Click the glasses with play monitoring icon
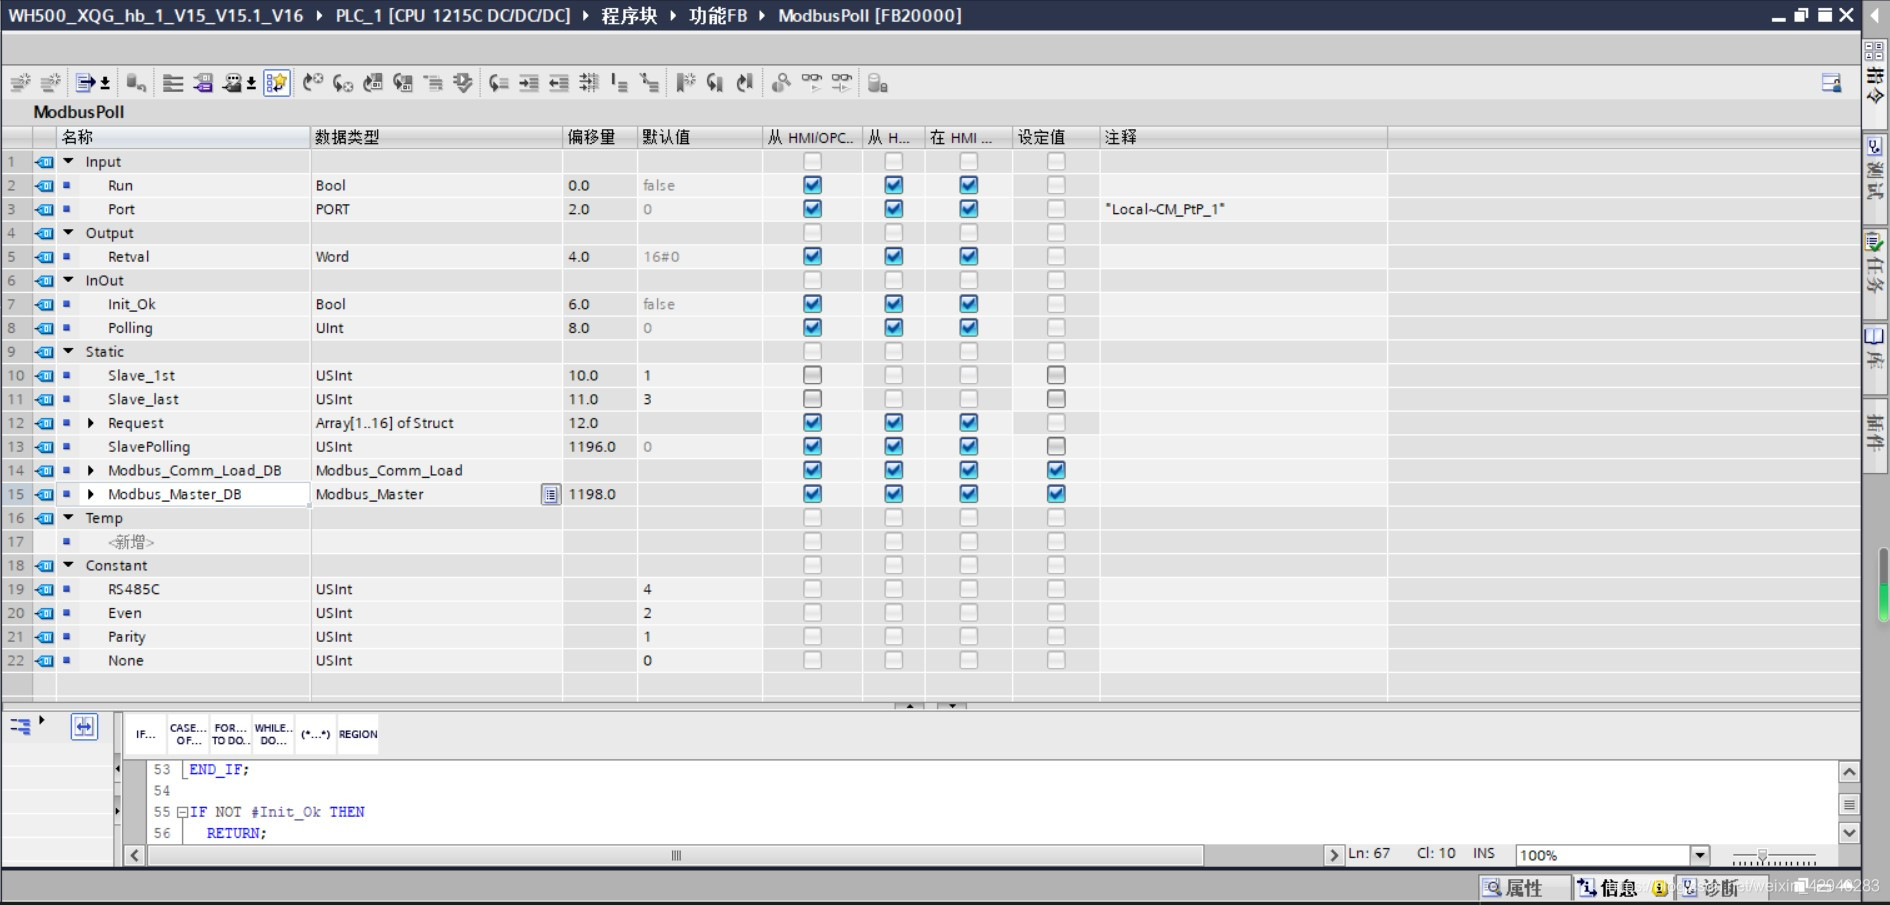Viewport: 1890px width, 905px height. 812,83
